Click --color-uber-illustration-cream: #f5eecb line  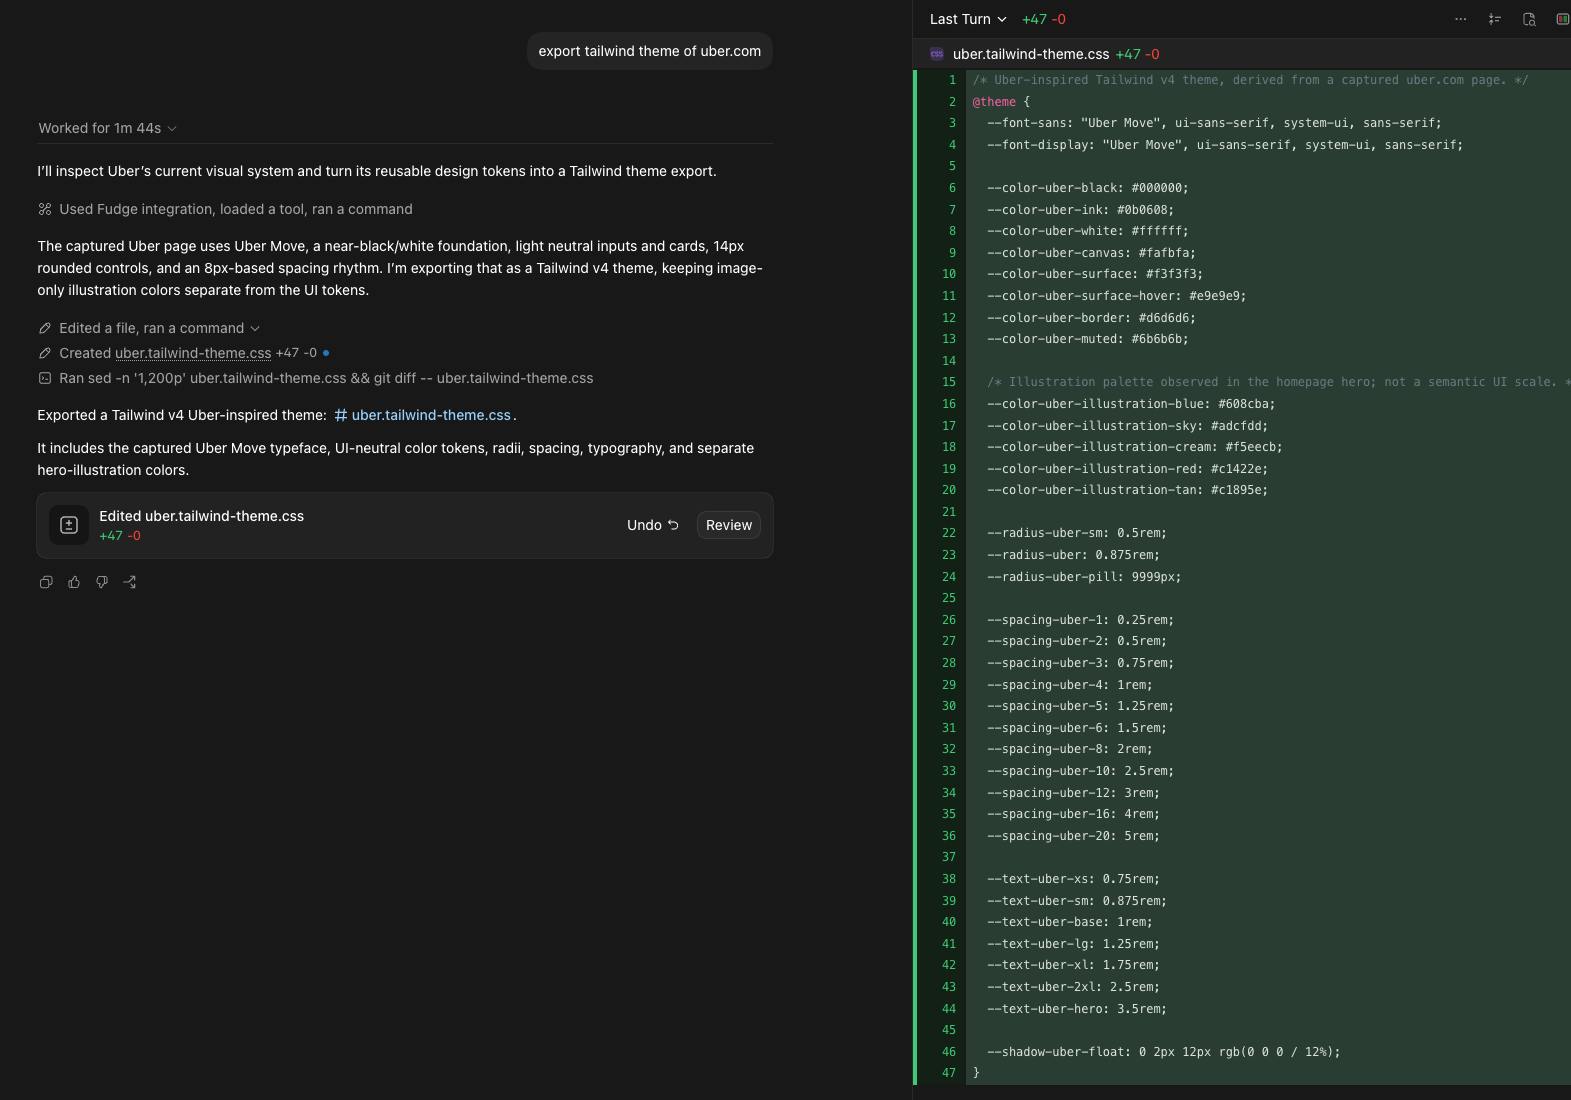(1135, 447)
